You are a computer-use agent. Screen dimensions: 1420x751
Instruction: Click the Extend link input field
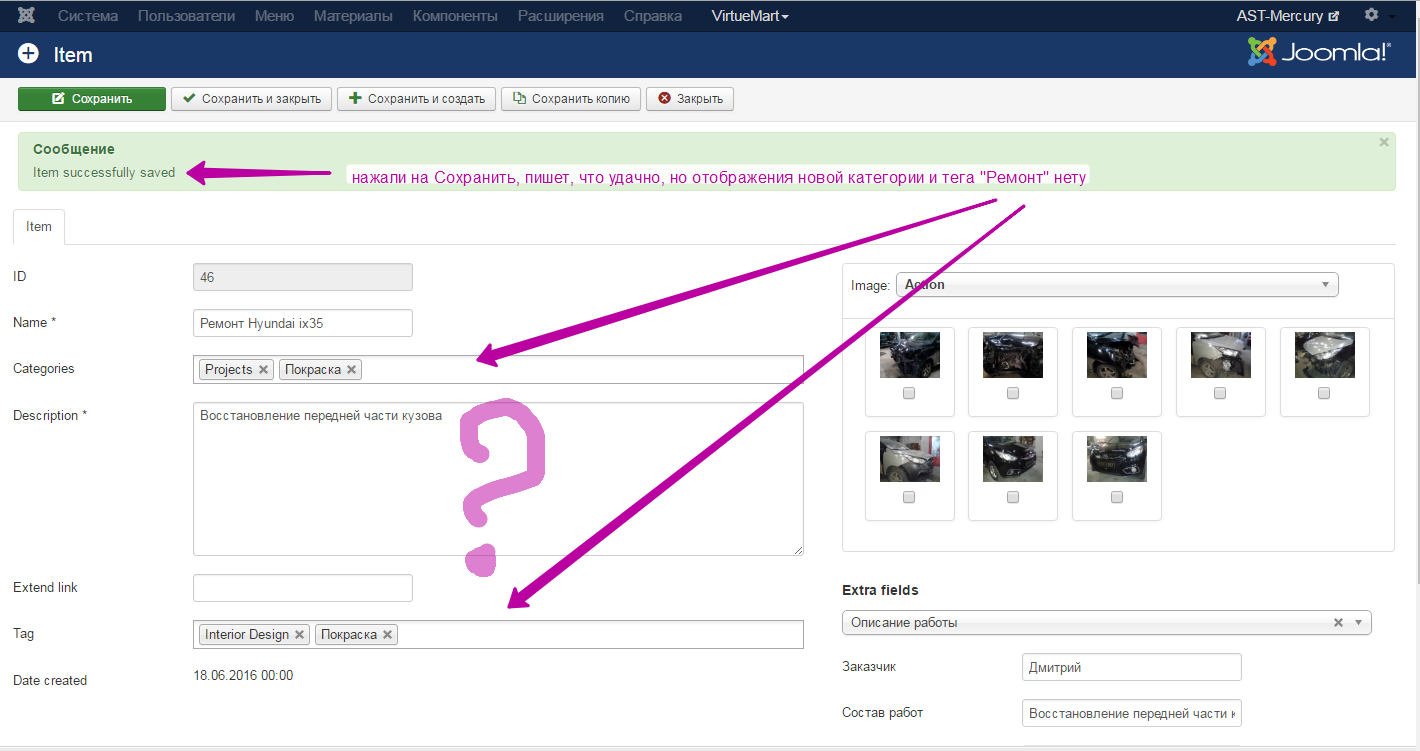point(302,588)
